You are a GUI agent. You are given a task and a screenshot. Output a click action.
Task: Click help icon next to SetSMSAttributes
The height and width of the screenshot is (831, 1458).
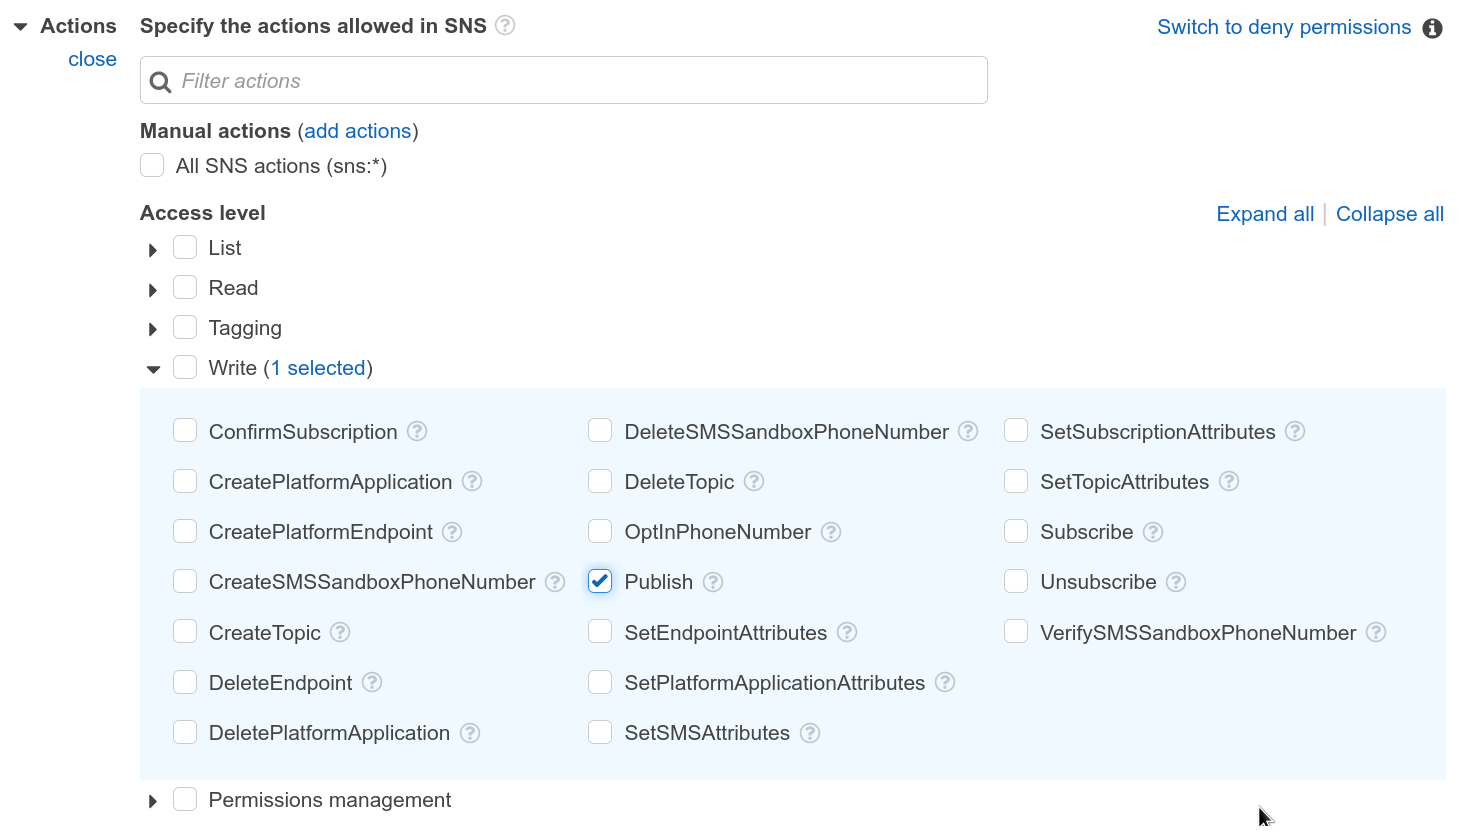(x=810, y=733)
